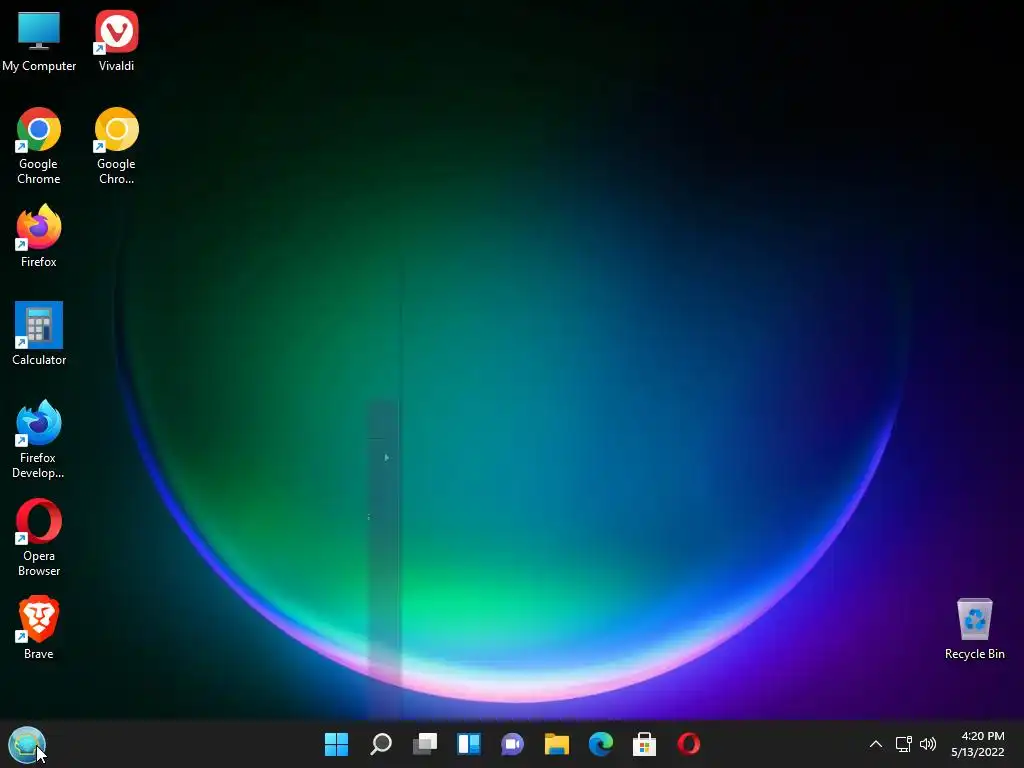Open Microsoft Store from the taskbar
This screenshot has width=1024, height=768.
pyautogui.click(x=645, y=744)
